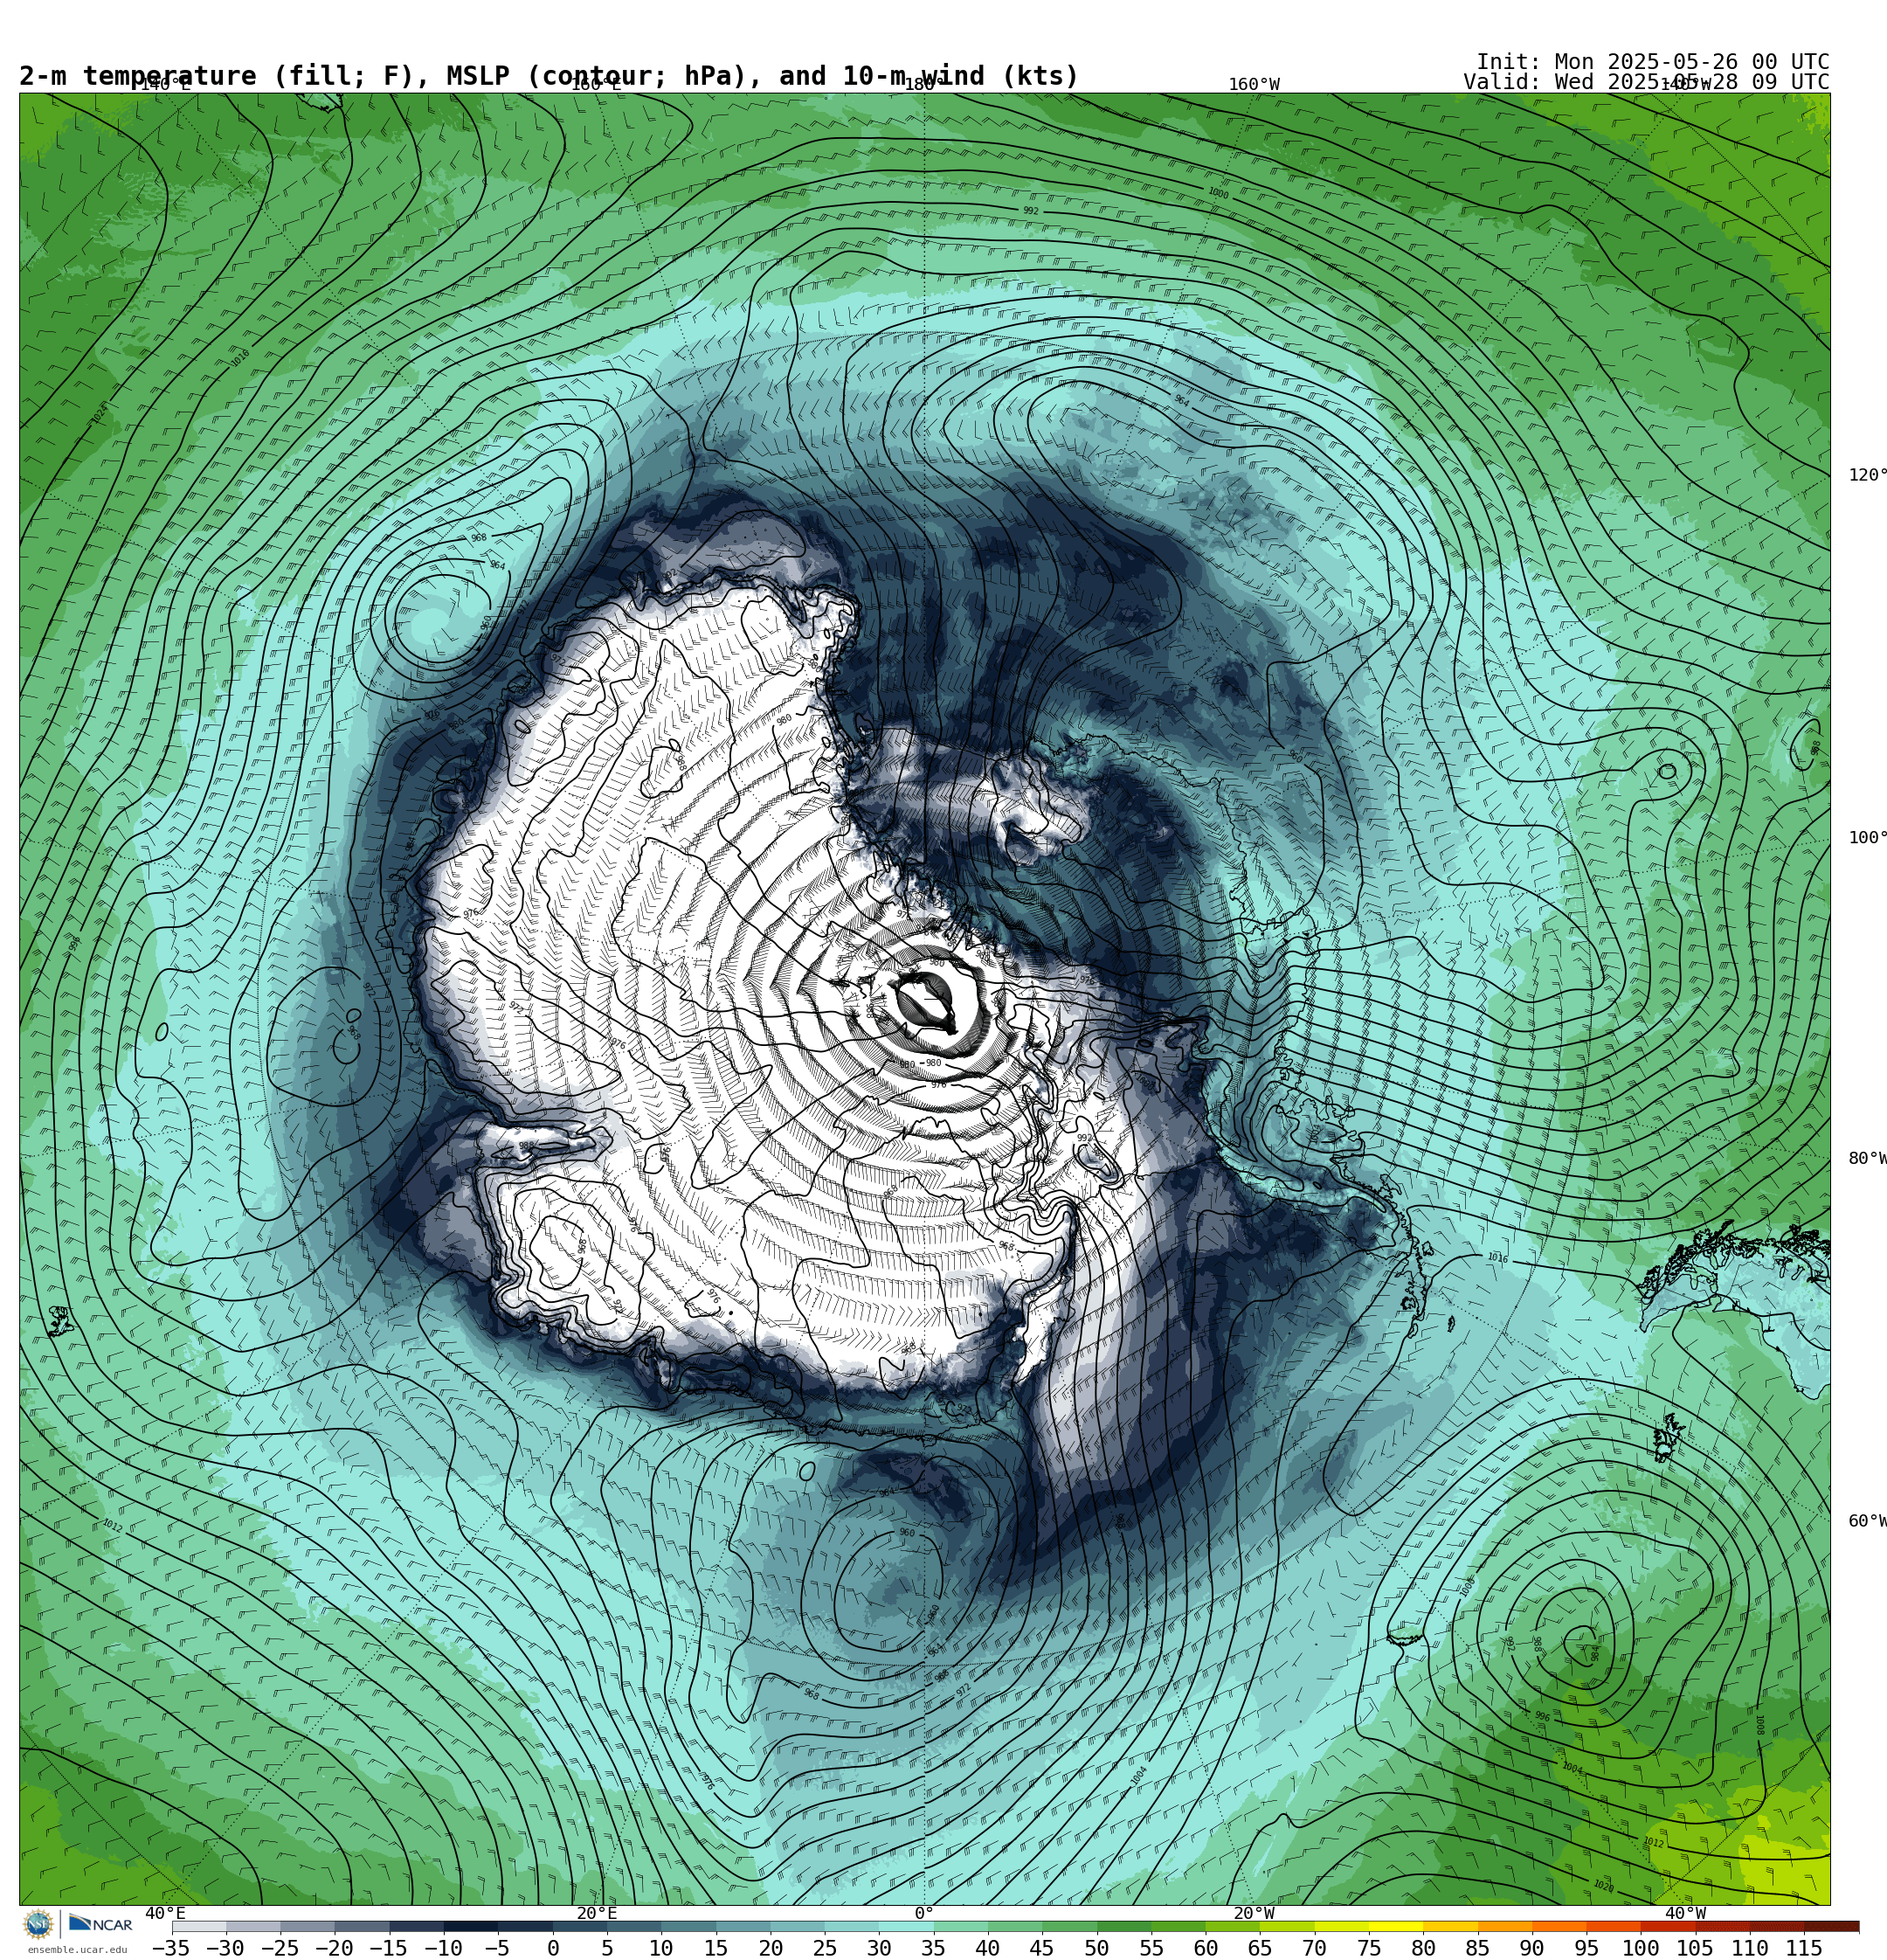Image resolution: width=1887 pixels, height=1960 pixels.
Task: Click the light cyan colorbar swatch, 30 to 35
Action: 906,1927
